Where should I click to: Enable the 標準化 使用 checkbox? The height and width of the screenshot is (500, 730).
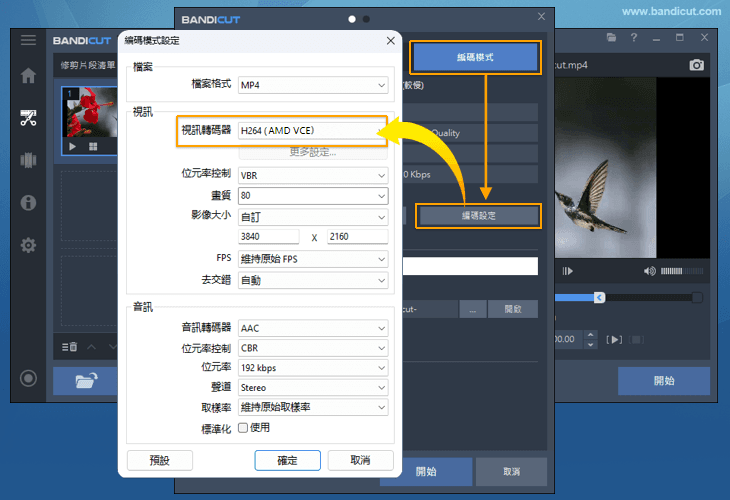pyautogui.click(x=243, y=428)
